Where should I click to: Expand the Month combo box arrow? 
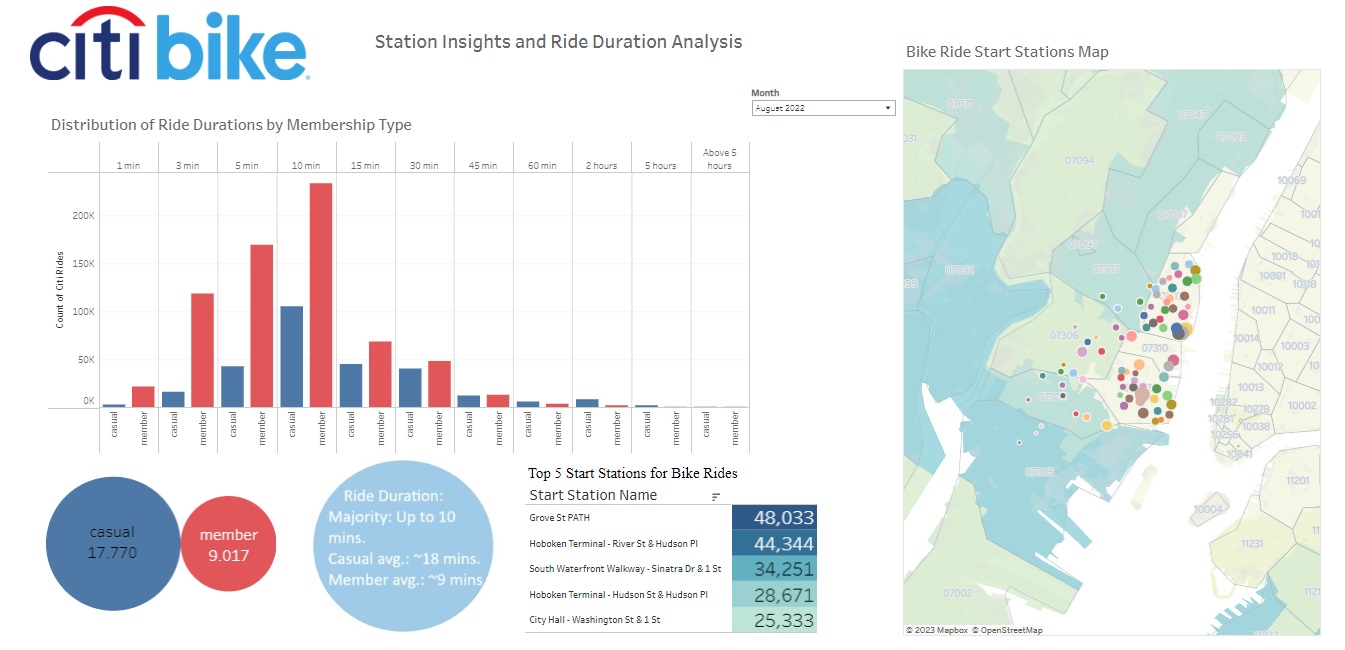coord(887,107)
